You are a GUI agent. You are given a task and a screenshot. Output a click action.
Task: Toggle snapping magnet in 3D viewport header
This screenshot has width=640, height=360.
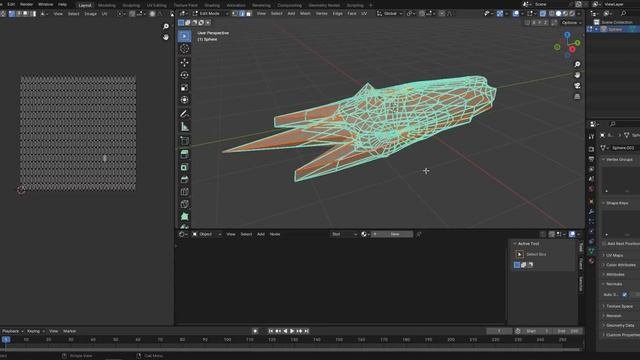(422, 13)
